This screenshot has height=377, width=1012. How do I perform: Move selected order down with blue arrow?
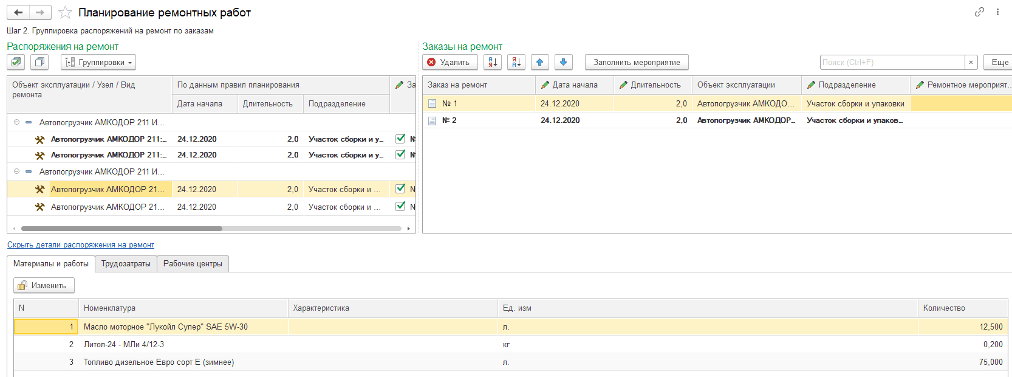click(563, 62)
